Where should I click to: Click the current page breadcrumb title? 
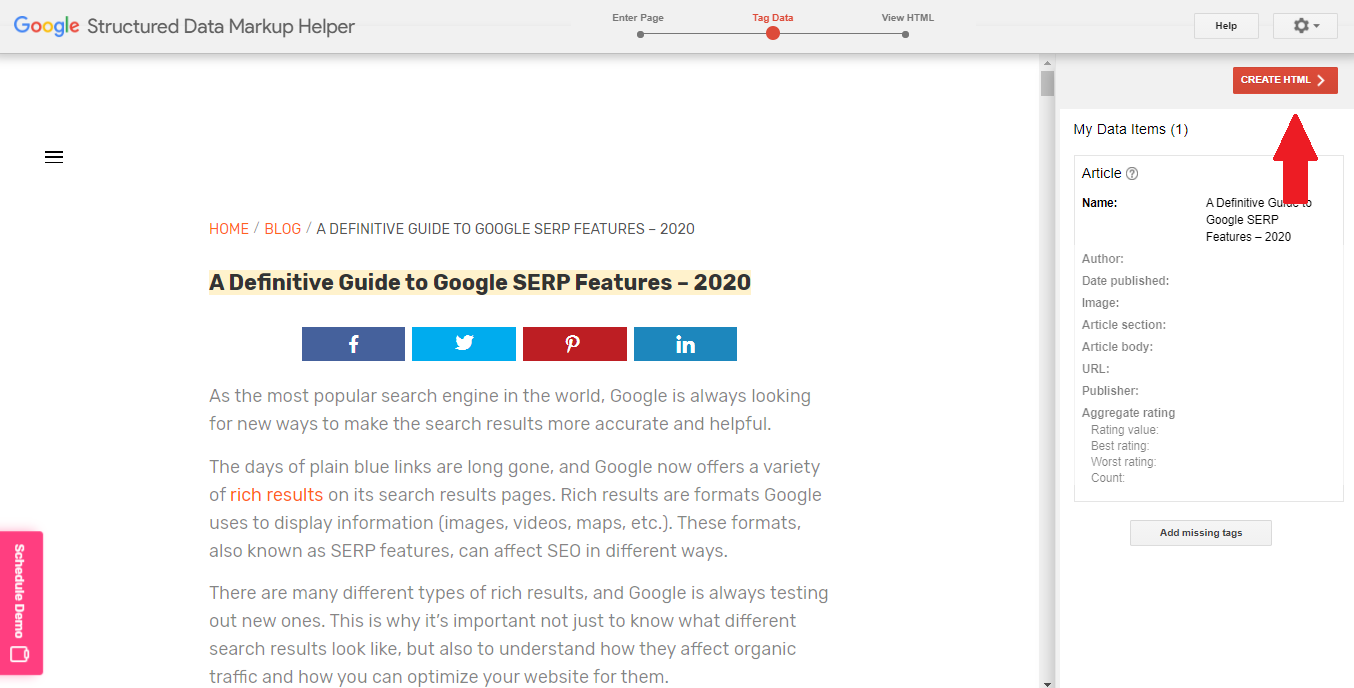click(506, 229)
